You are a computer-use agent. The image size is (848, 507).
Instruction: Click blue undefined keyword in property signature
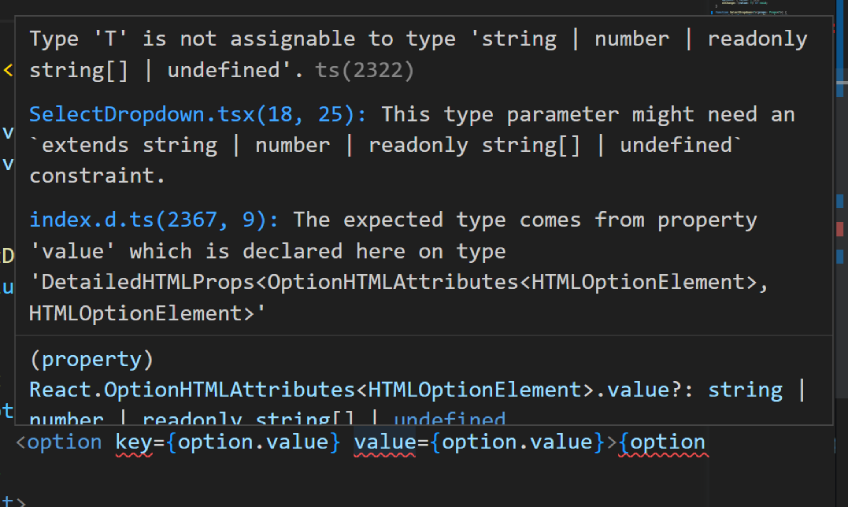click(450, 419)
